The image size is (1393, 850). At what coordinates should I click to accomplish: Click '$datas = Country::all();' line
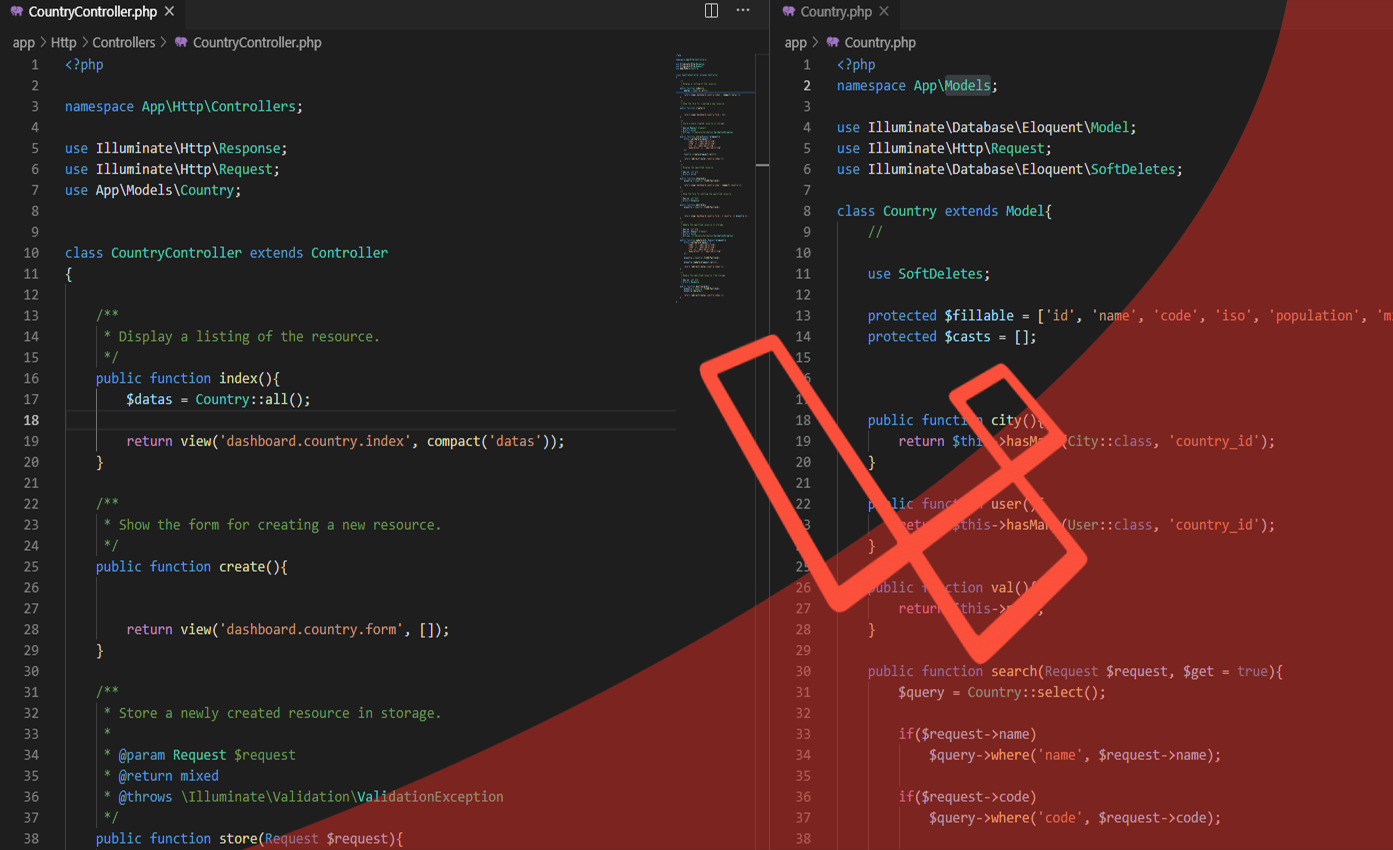218,399
